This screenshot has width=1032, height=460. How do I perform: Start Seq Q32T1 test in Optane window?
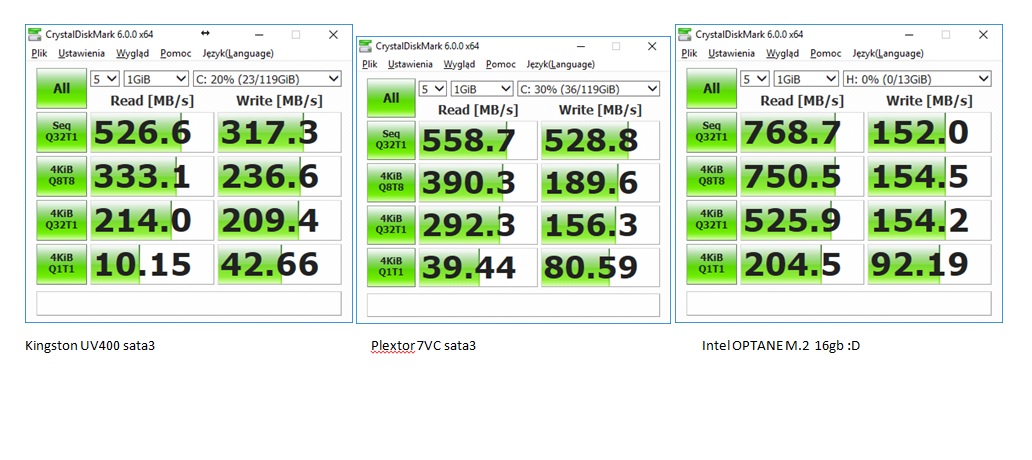point(711,132)
